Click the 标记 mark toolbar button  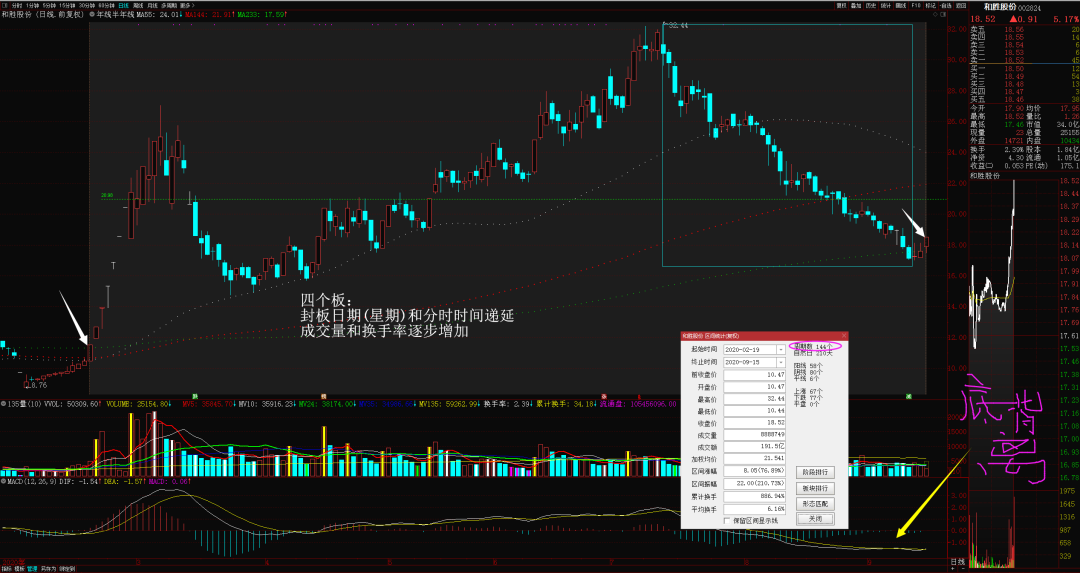(931, 6)
